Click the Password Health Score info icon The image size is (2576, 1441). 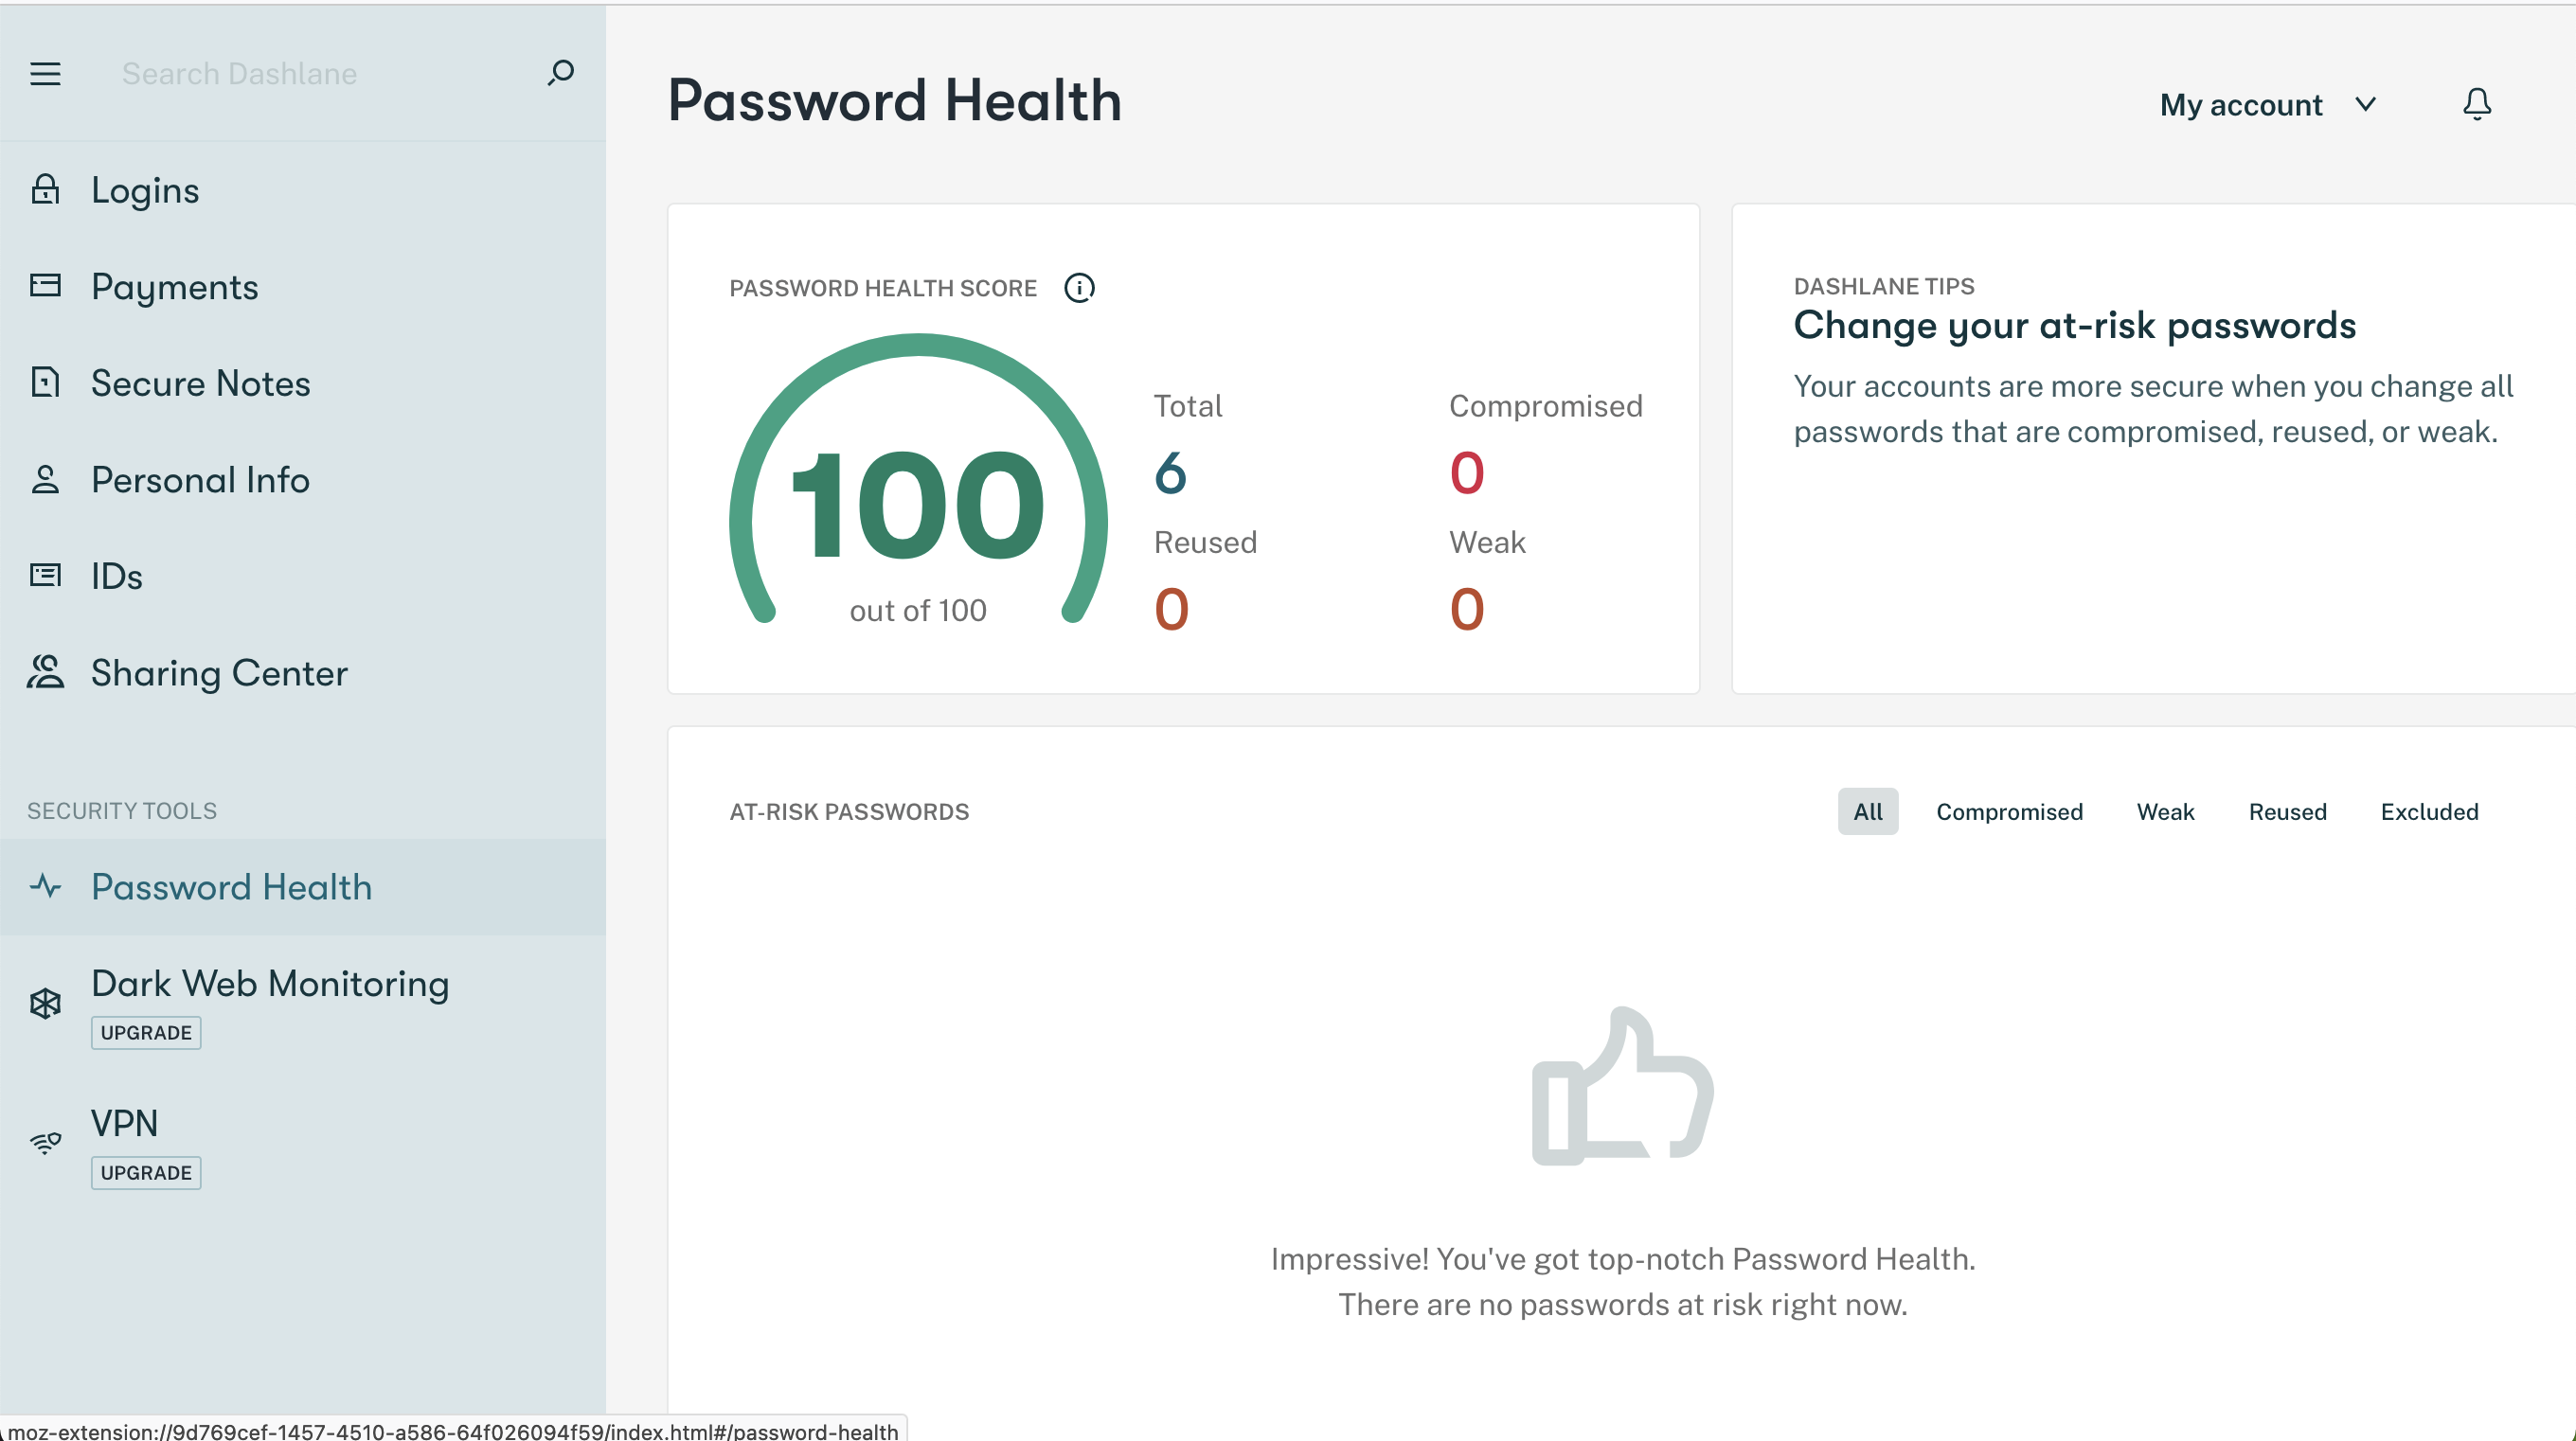(1079, 288)
